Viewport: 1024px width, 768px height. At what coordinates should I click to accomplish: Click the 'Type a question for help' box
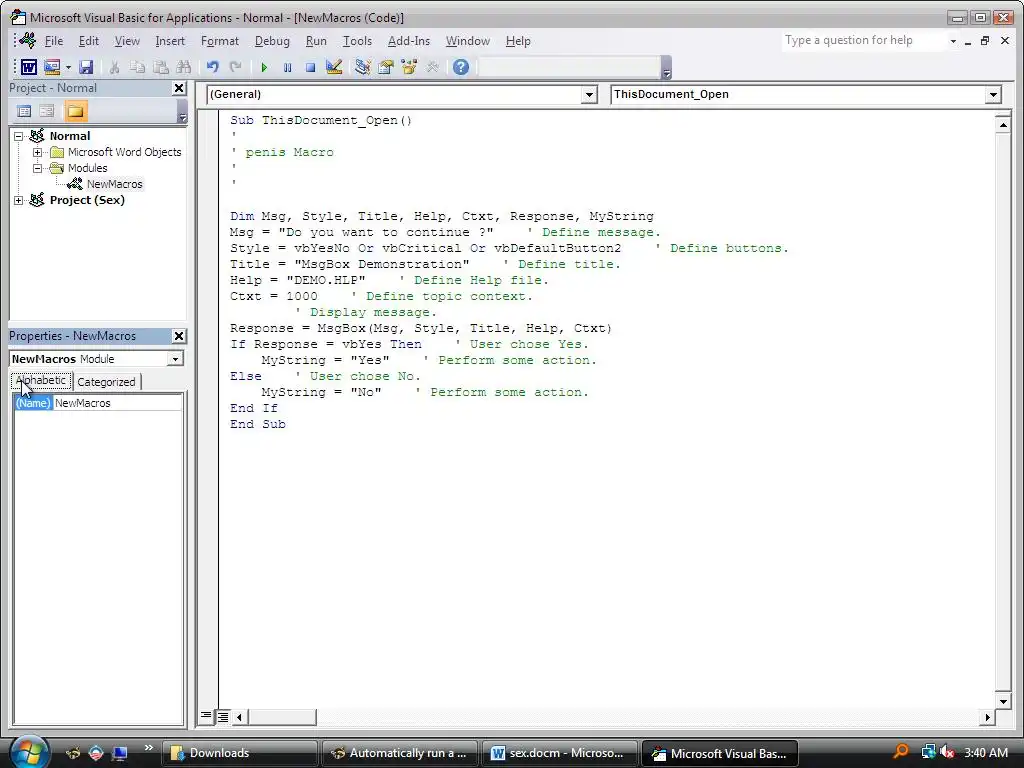(x=863, y=40)
